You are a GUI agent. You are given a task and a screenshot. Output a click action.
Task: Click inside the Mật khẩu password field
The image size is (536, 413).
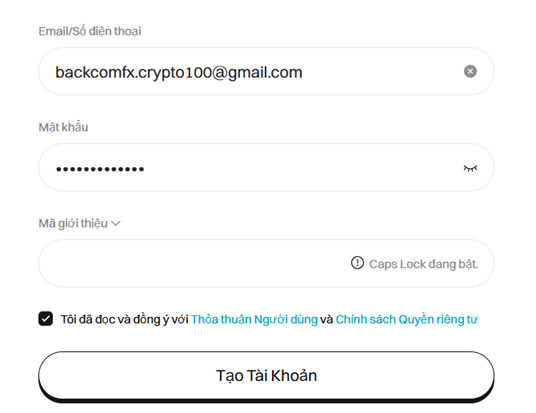[266, 168]
